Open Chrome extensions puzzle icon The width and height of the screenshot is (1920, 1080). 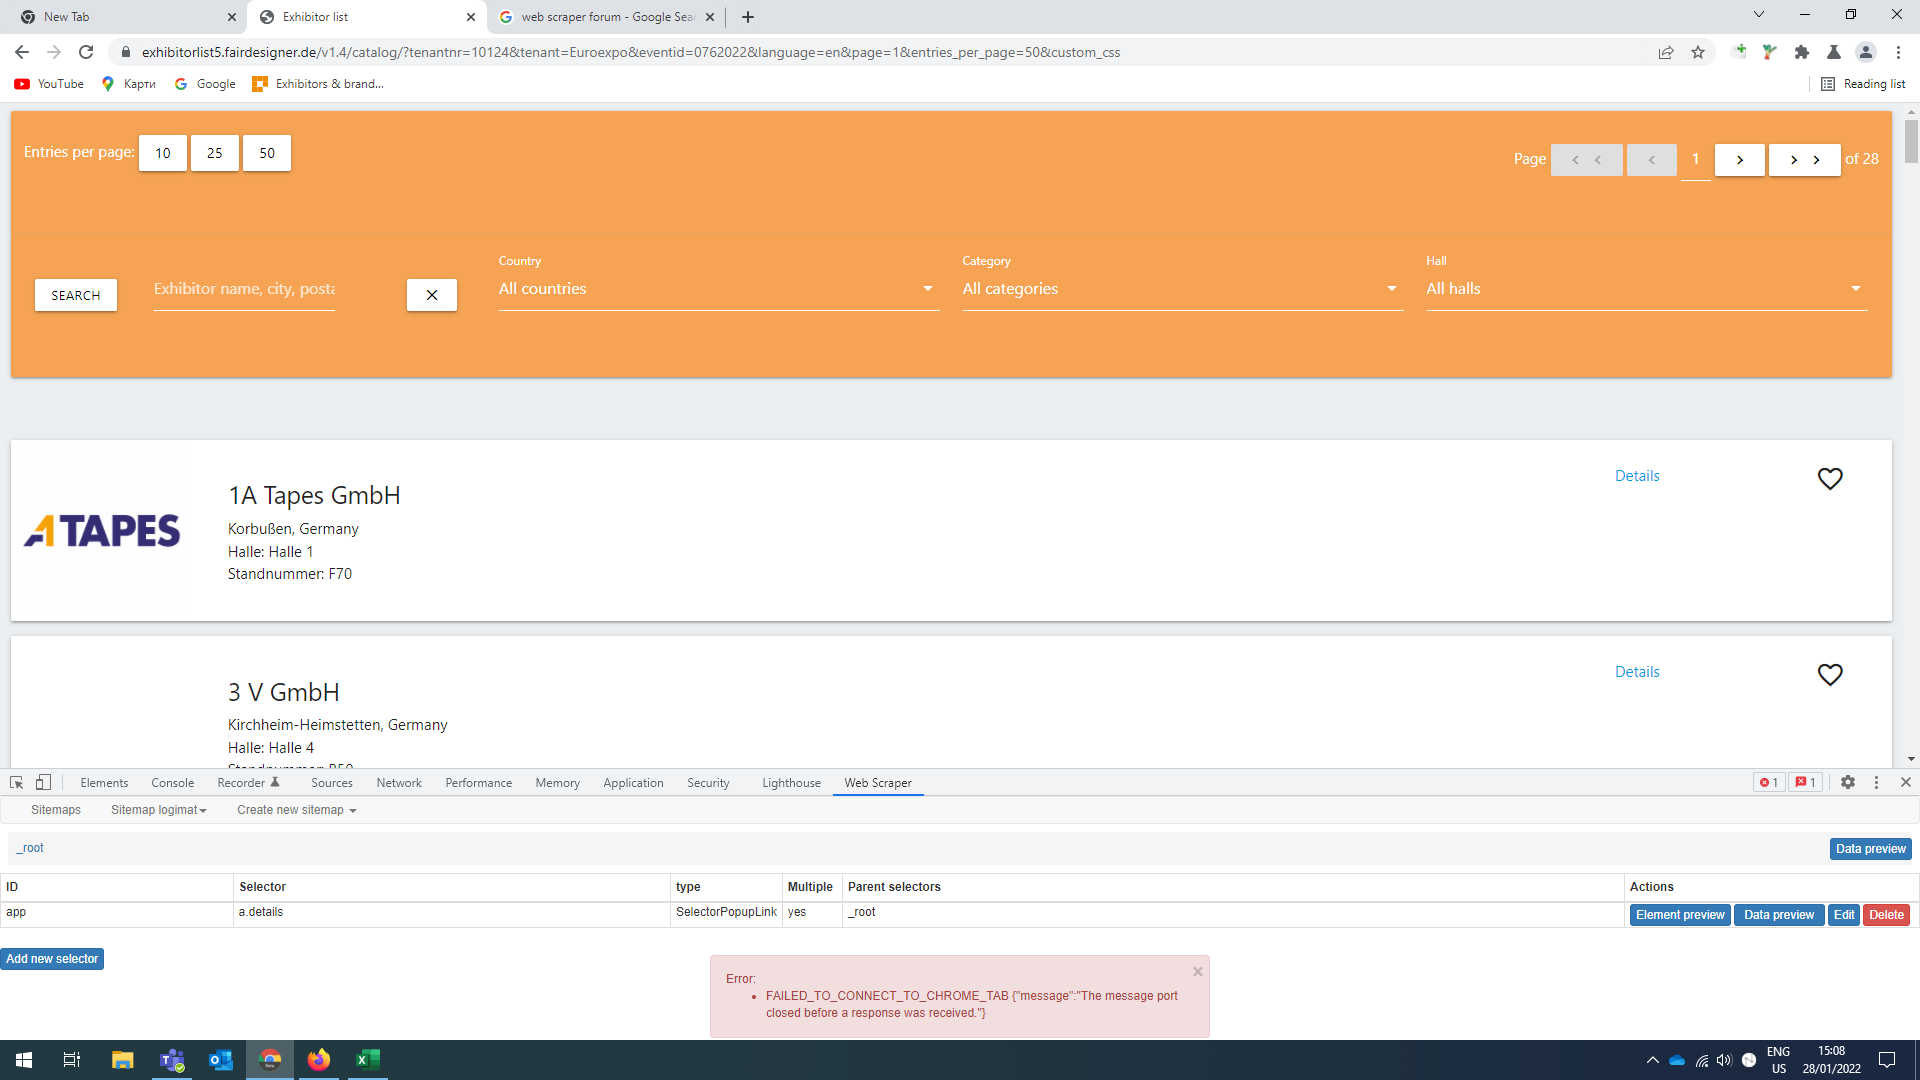[1801, 52]
